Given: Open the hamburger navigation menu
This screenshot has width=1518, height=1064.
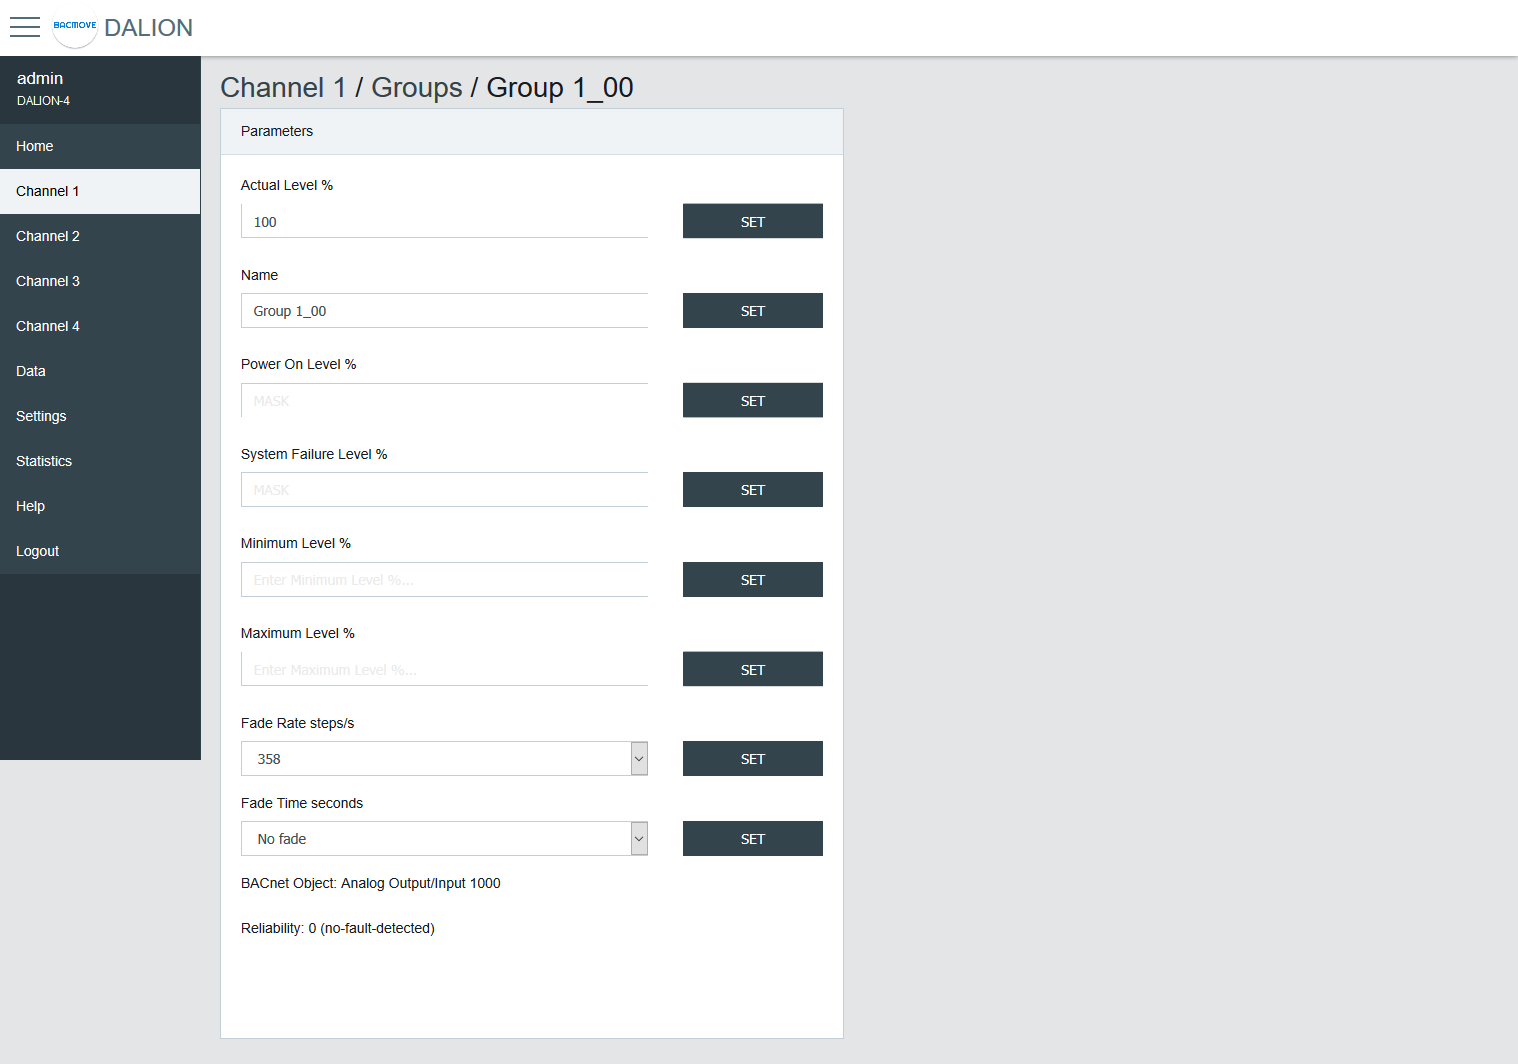Looking at the screenshot, I should pyautogui.click(x=25, y=27).
